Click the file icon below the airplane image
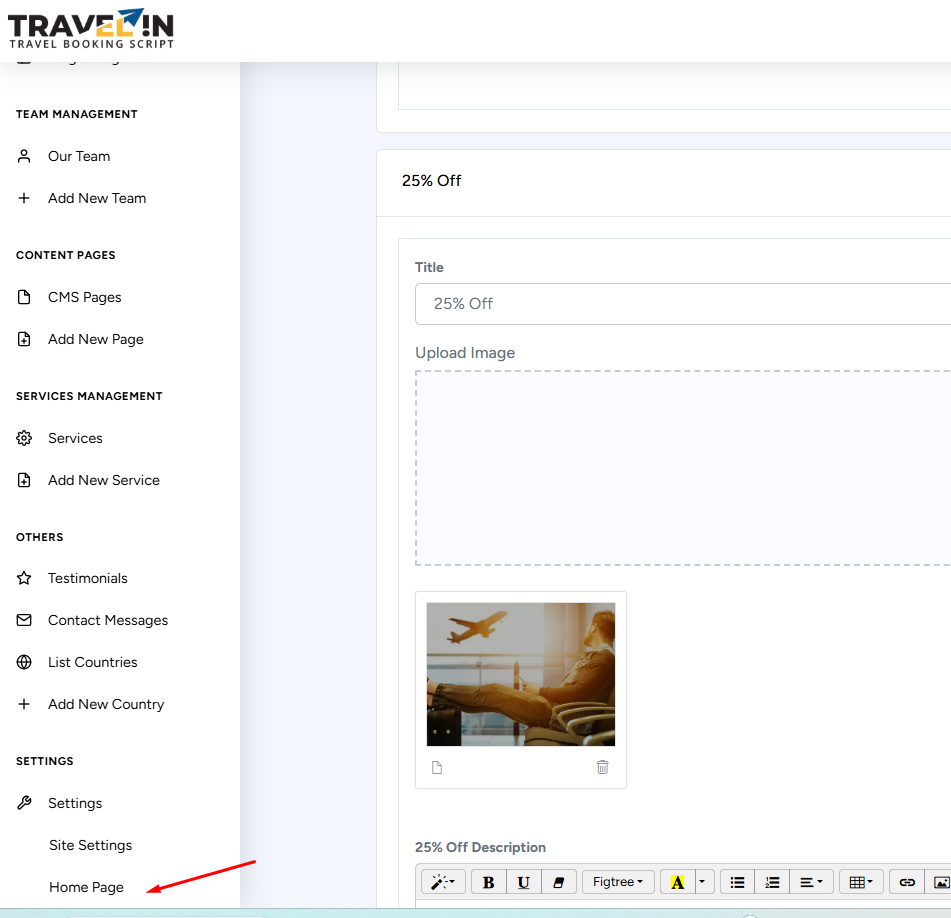951x918 pixels. click(x=437, y=767)
